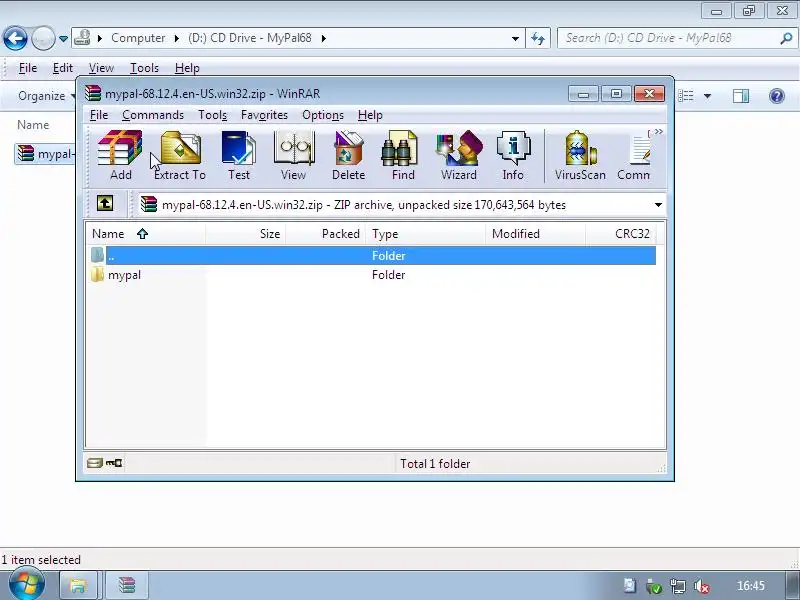The width and height of the screenshot is (800, 600).
Task: Open WinRAR Tools menu
Action: click(x=212, y=115)
